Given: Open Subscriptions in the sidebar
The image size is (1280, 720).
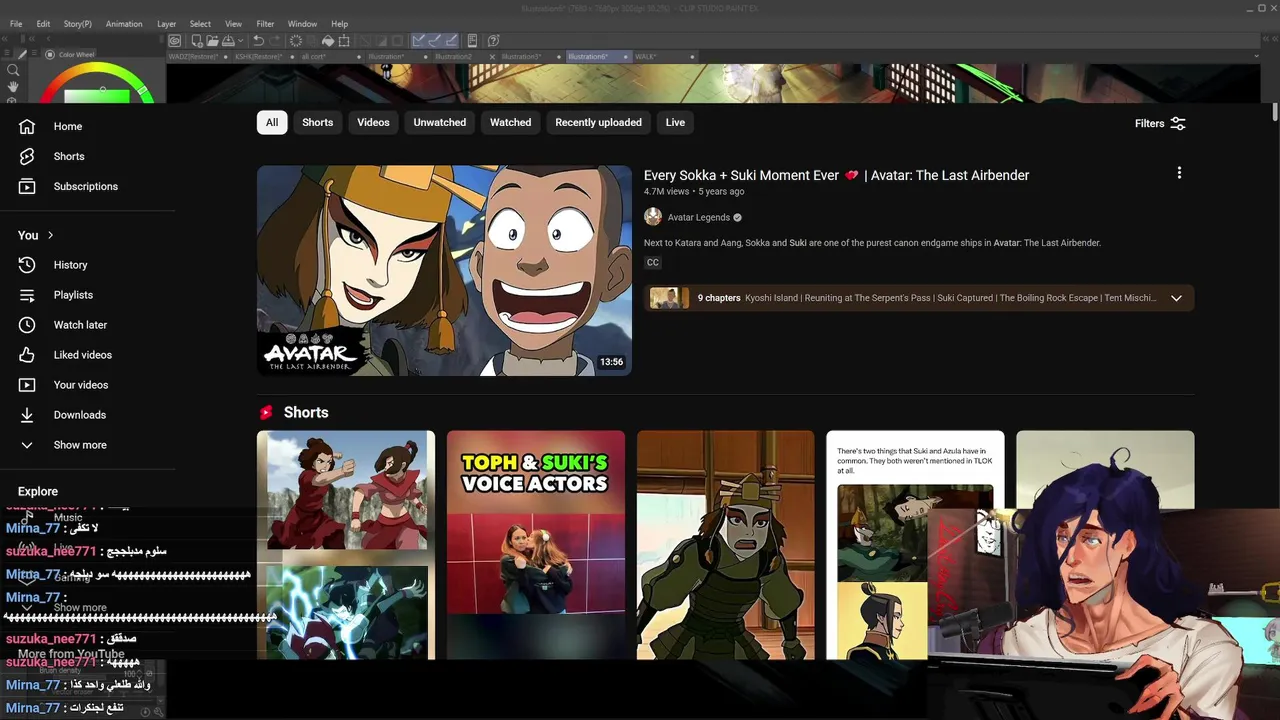Looking at the screenshot, I should 87,186.
